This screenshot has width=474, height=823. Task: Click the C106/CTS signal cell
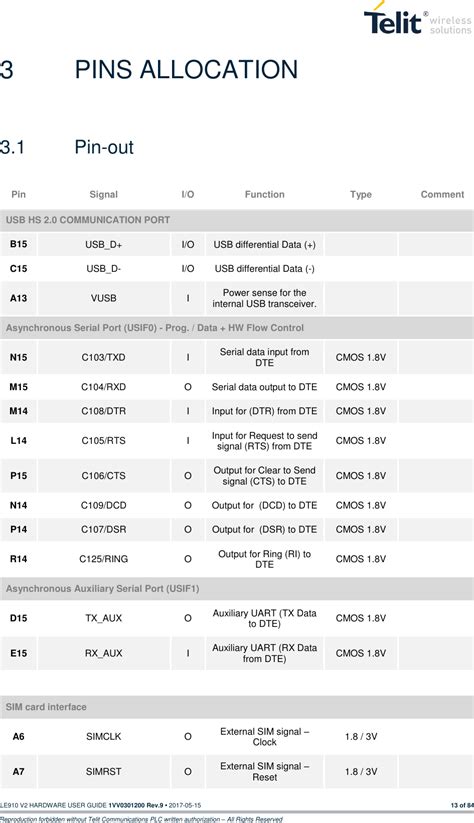click(103, 476)
